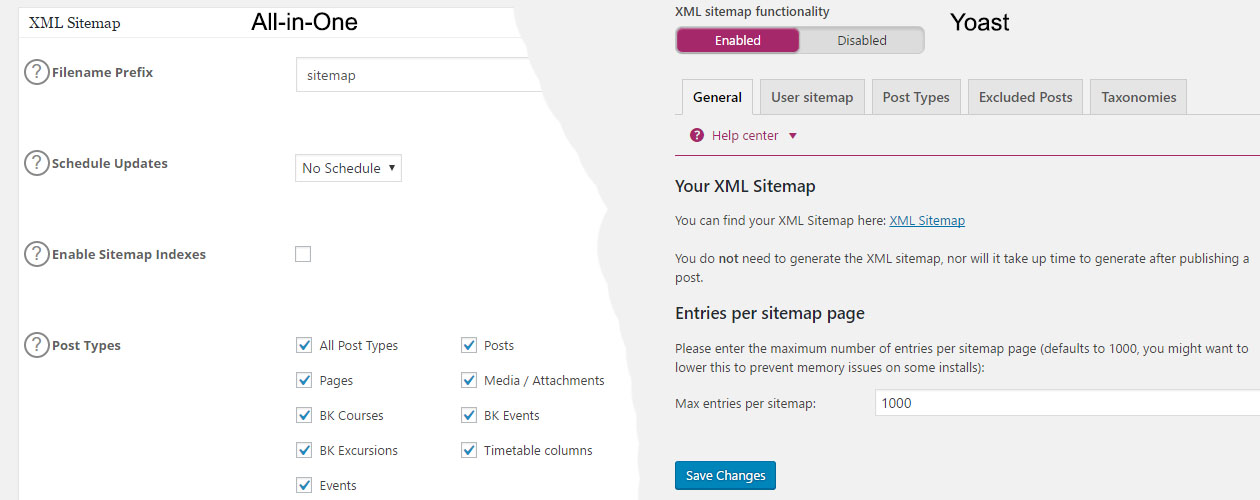
Task: Follow the XML Sitemap link
Action: tap(927, 221)
